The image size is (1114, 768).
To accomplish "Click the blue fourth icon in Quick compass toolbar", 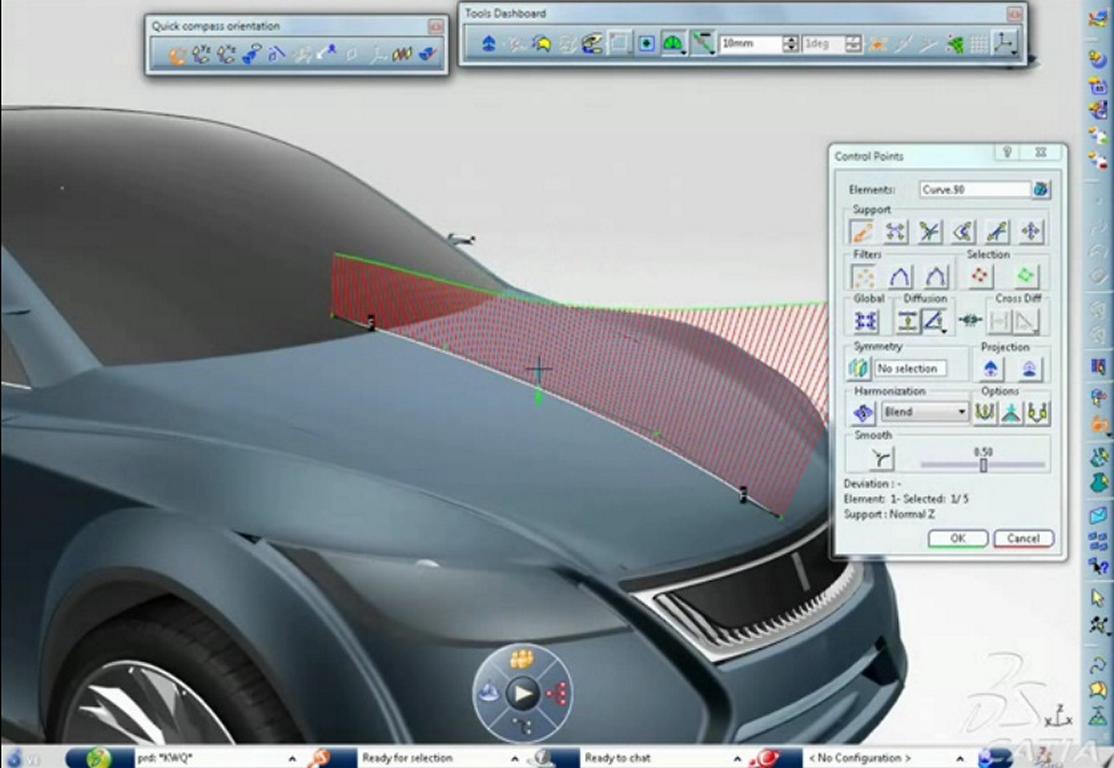I will tap(252, 54).
